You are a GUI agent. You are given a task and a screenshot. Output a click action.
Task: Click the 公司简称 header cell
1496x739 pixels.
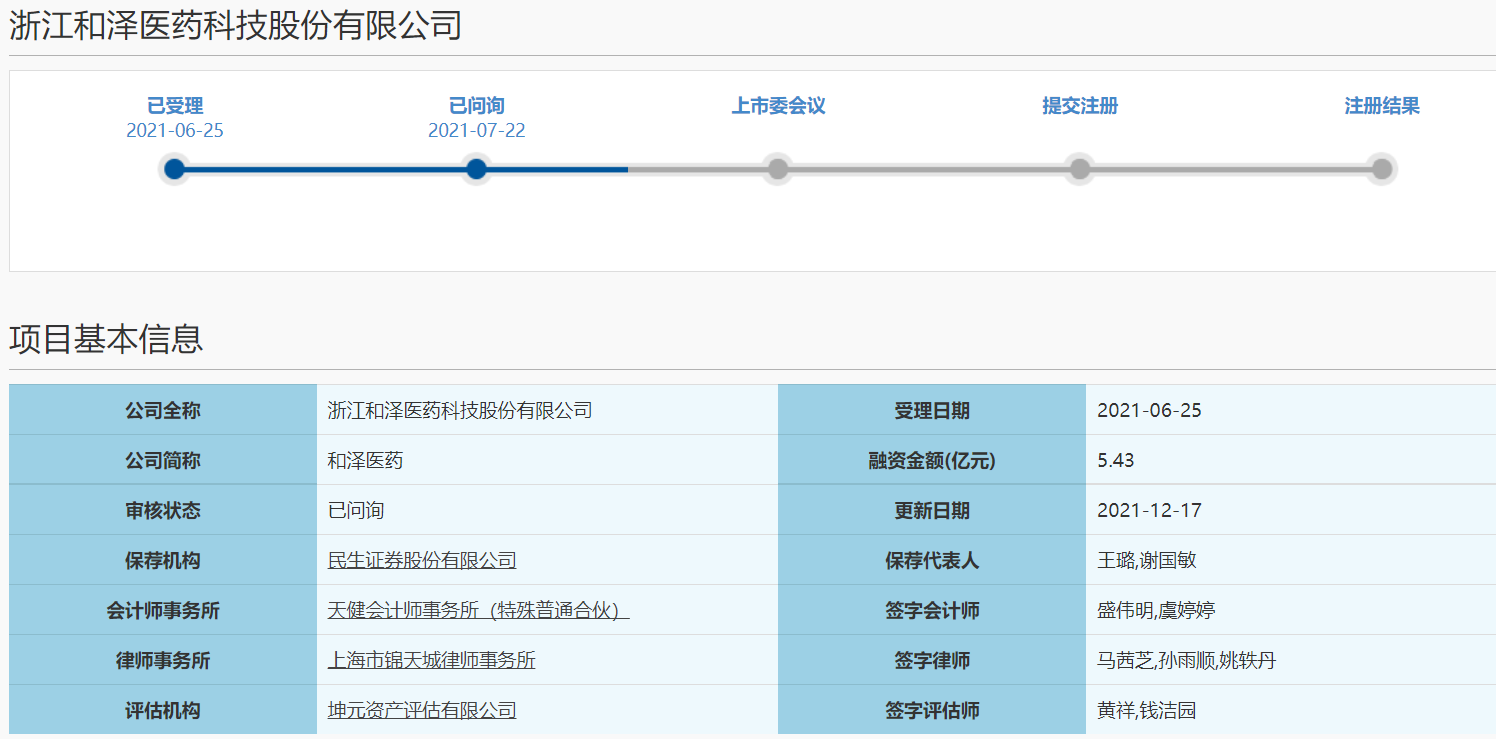(163, 460)
